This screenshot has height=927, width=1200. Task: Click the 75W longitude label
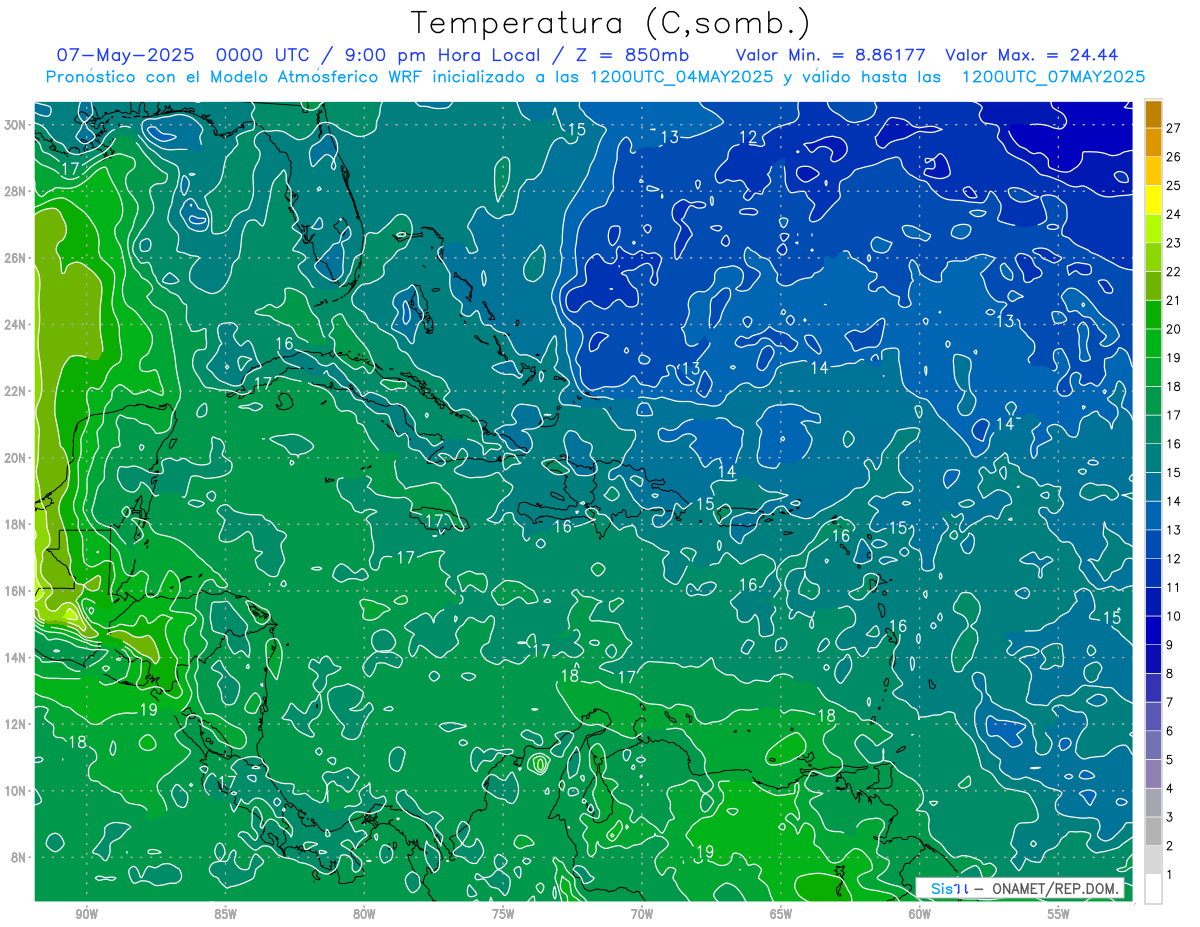click(x=503, y=914)
